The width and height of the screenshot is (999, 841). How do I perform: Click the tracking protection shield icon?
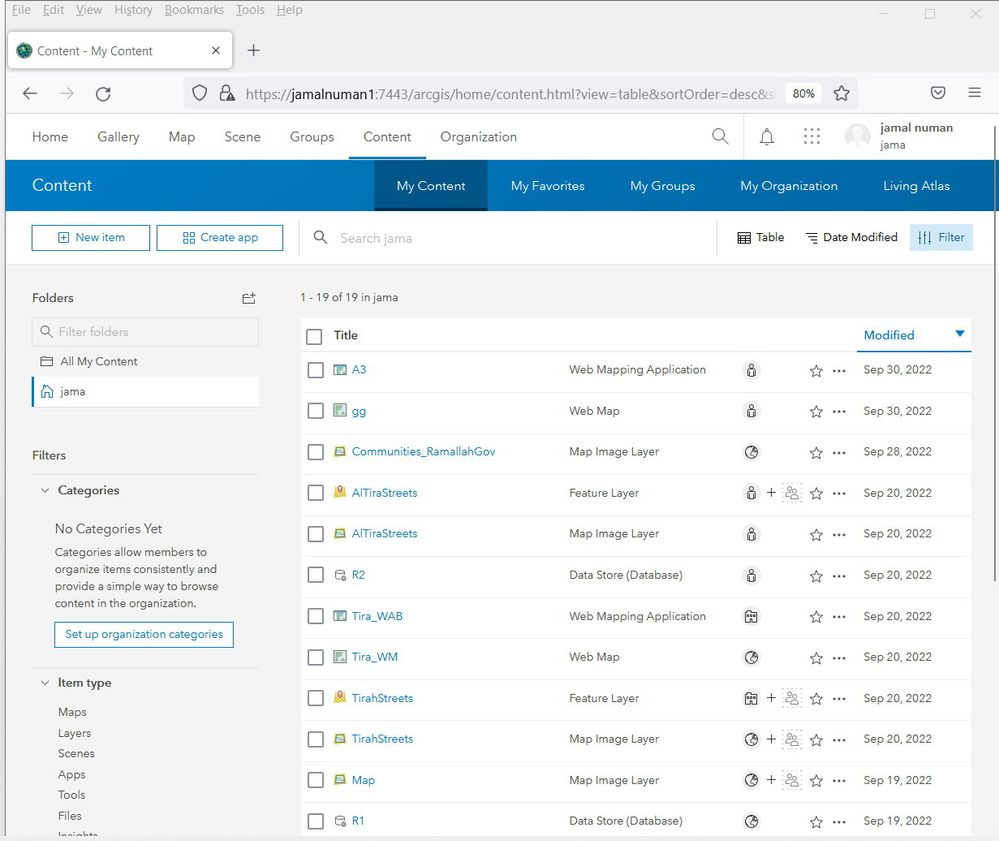click(x=199, y=93)
